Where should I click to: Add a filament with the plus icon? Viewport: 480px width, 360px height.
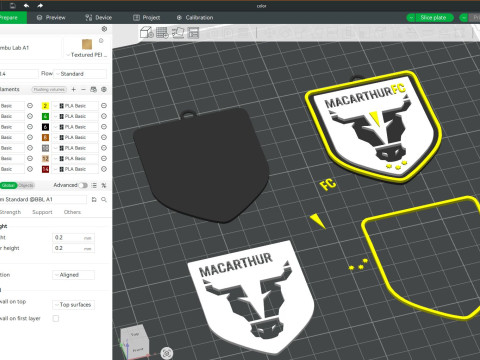[74, 89]
